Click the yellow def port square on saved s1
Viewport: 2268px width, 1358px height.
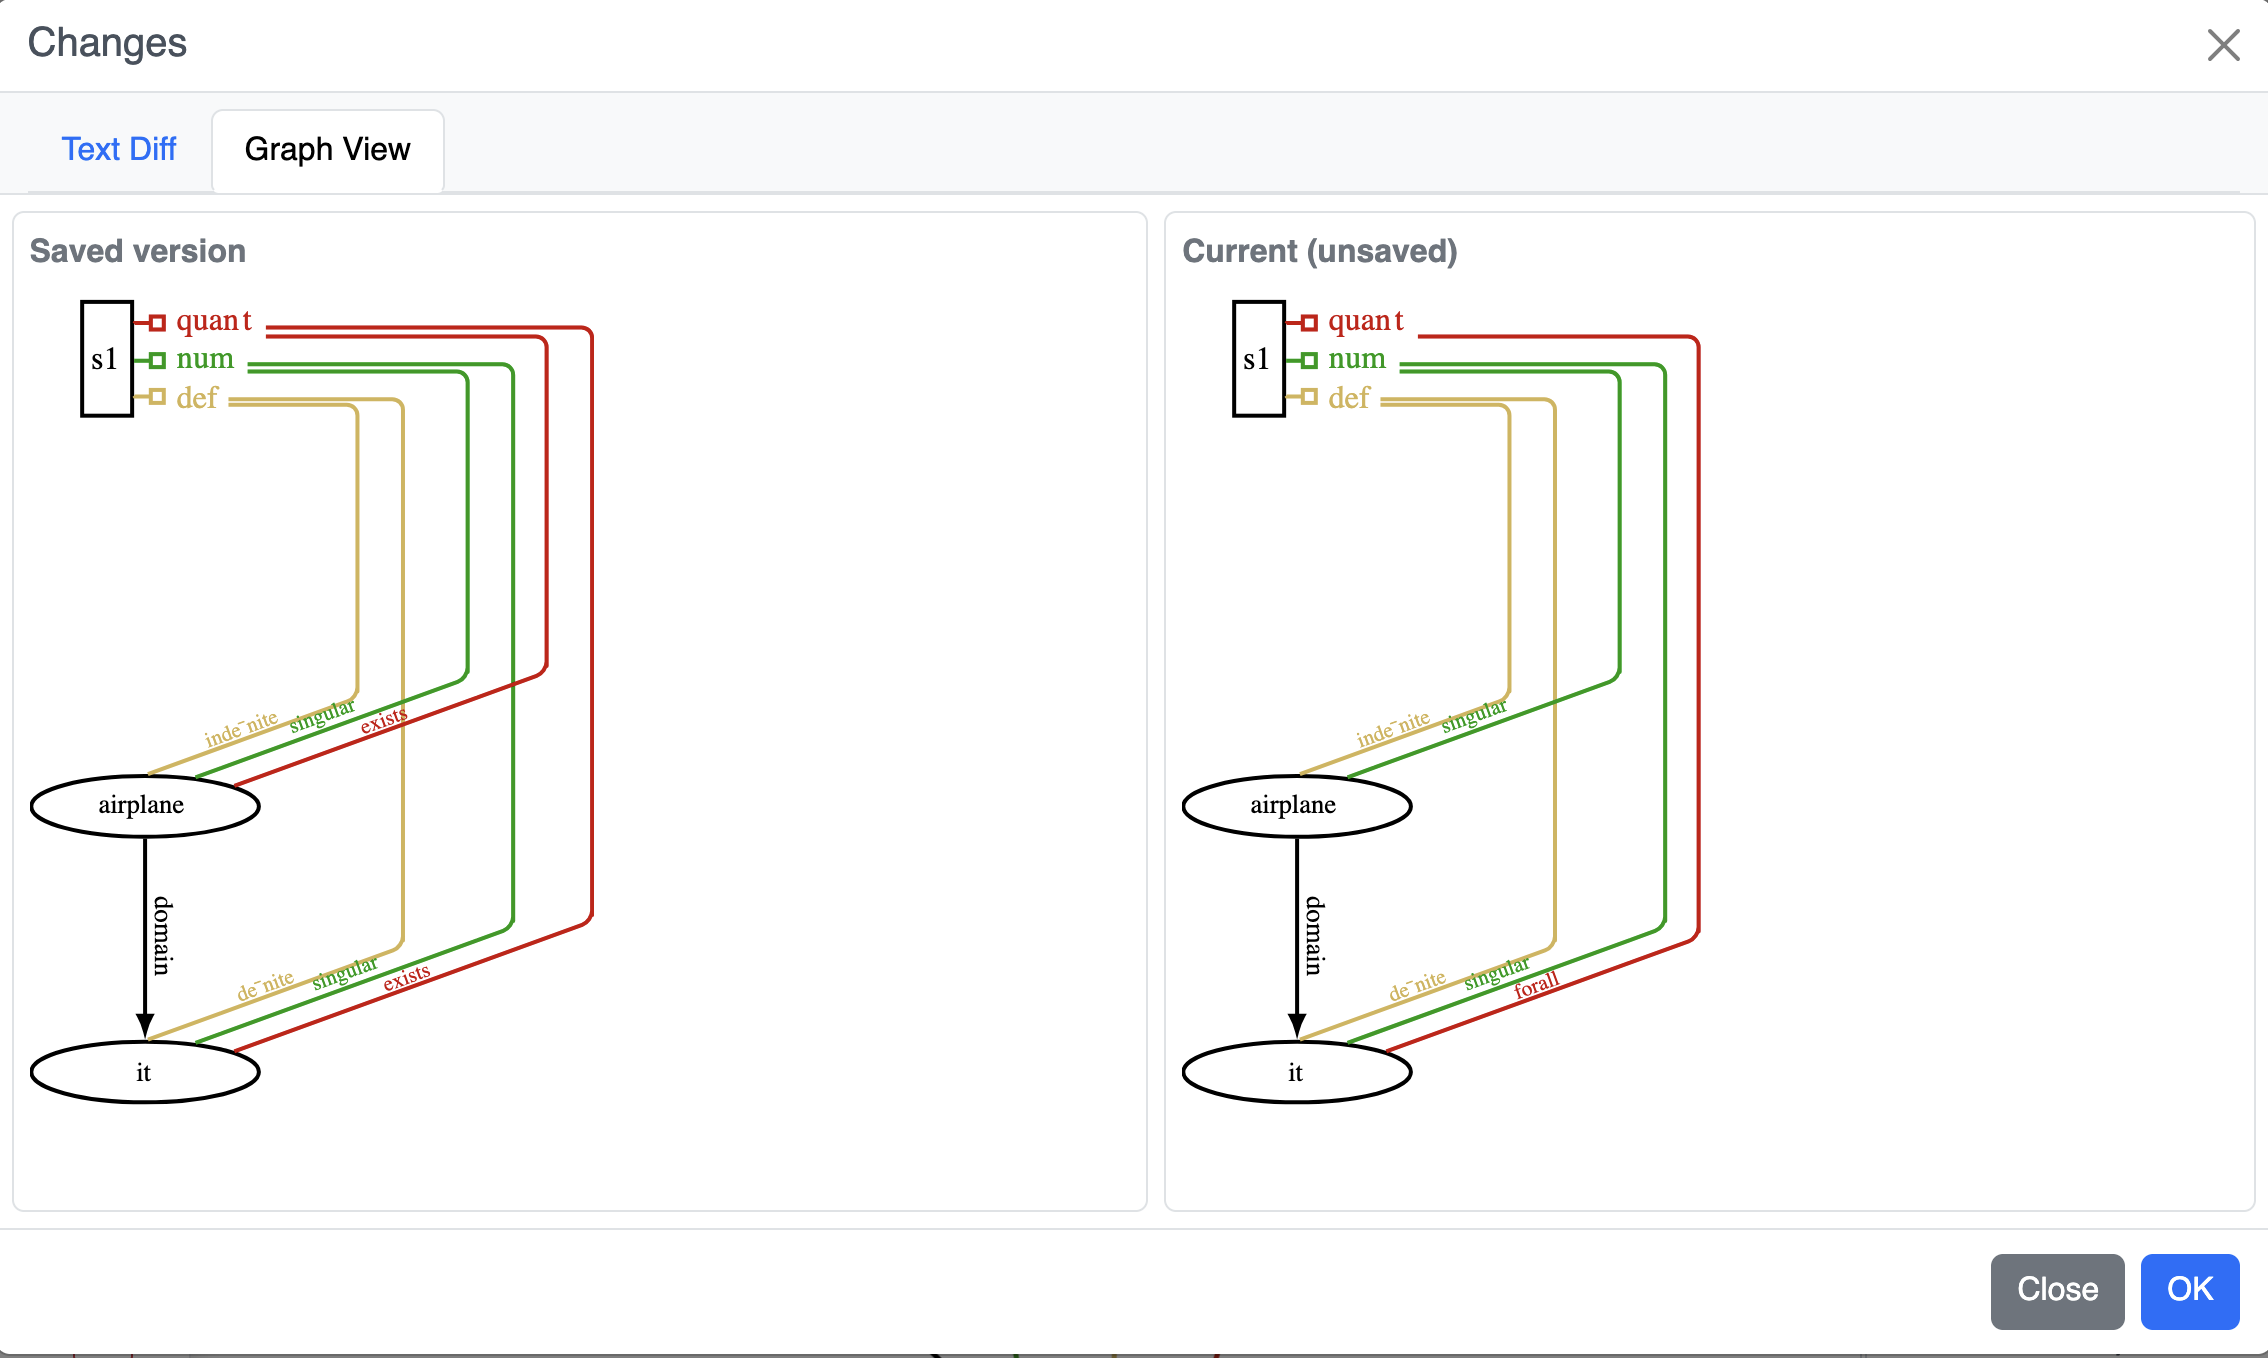click(x=156, y=398)
